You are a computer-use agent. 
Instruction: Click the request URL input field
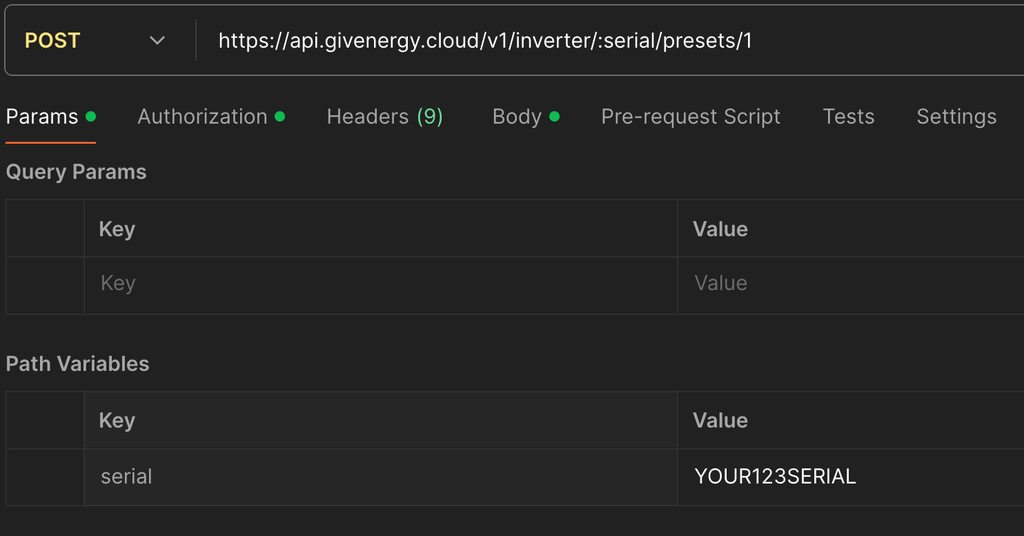pyautogui.click(x=600, y=41)
